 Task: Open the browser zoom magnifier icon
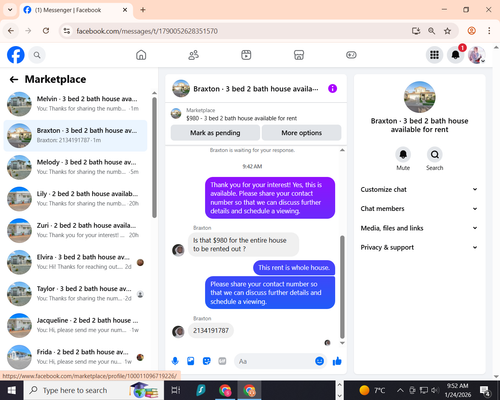point(431,31)
